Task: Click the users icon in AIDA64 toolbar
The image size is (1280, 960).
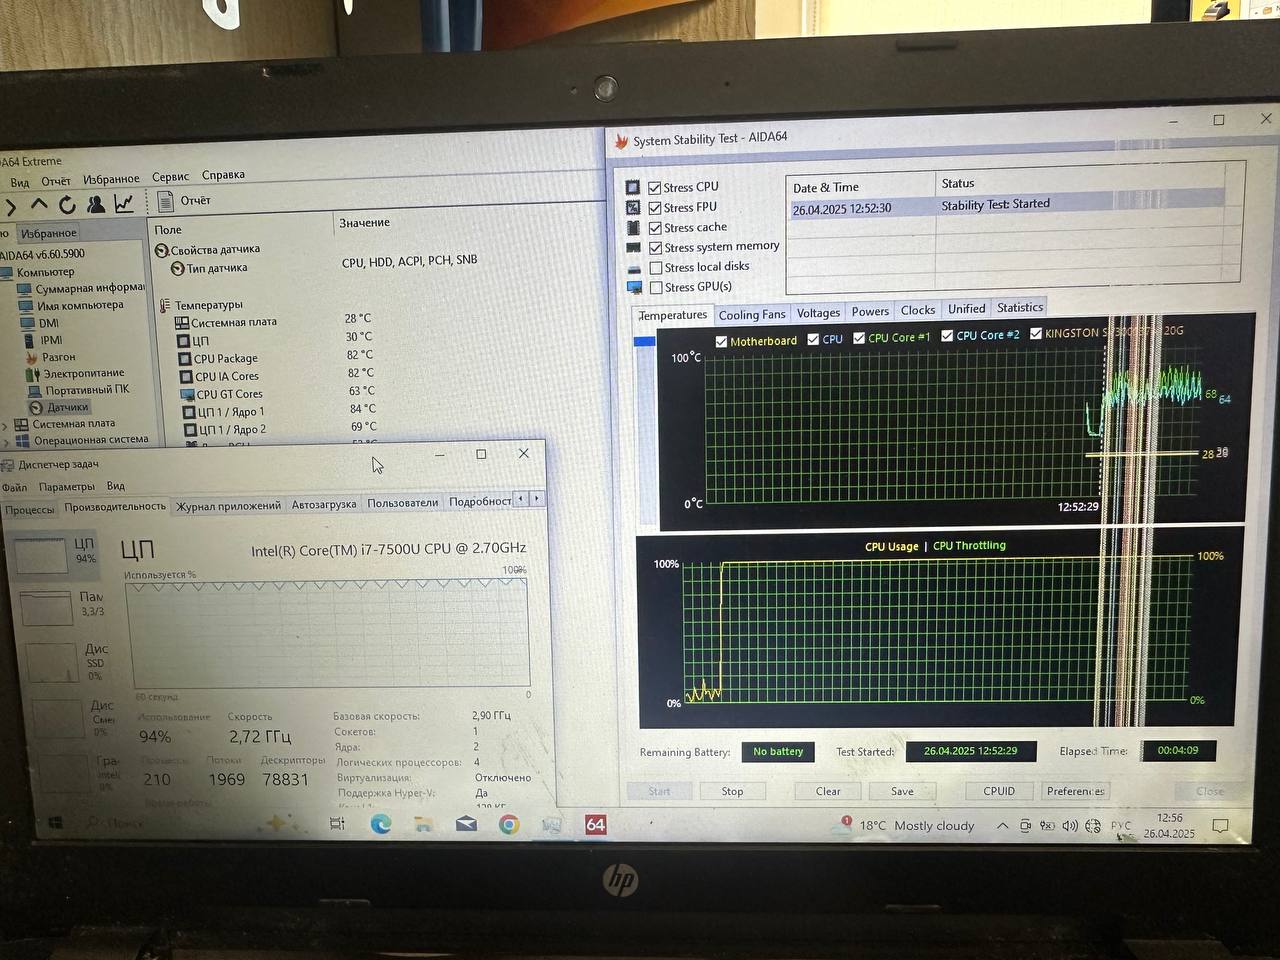Action: coord(96,205)
